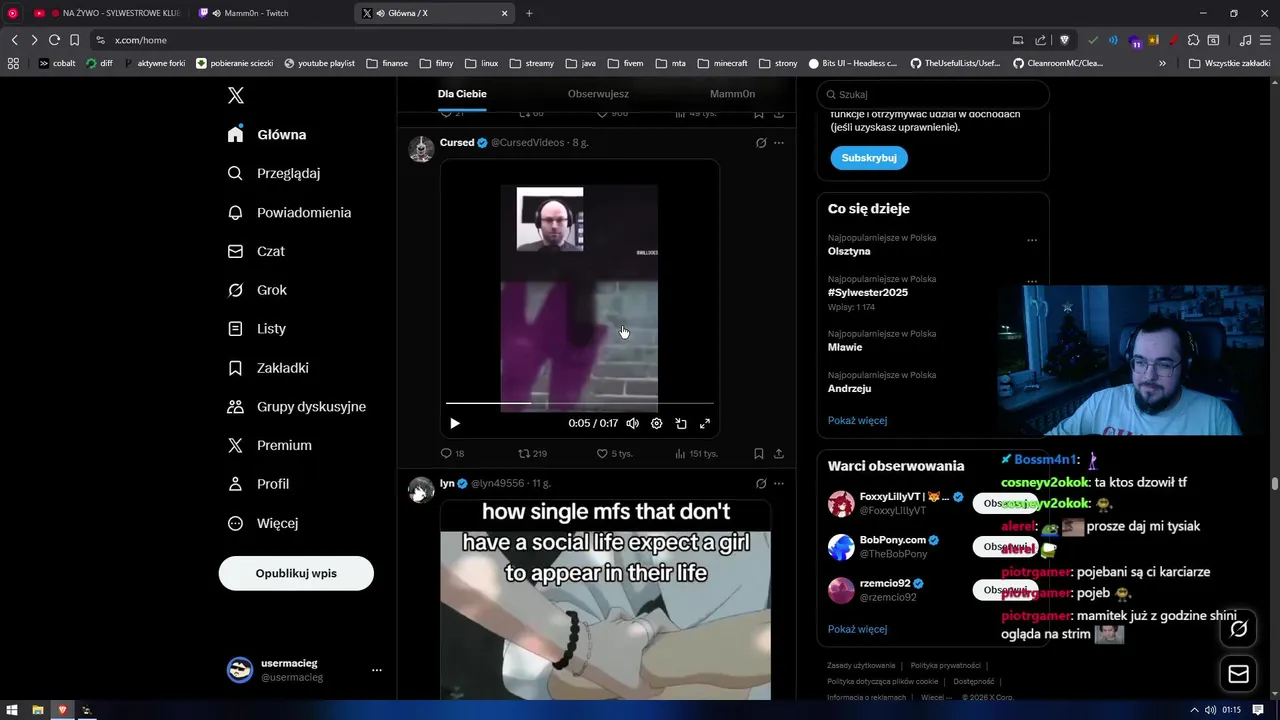Open Listy in sidebar
The height and width of the screenshot is (720, 1280).
click(257, 329)
